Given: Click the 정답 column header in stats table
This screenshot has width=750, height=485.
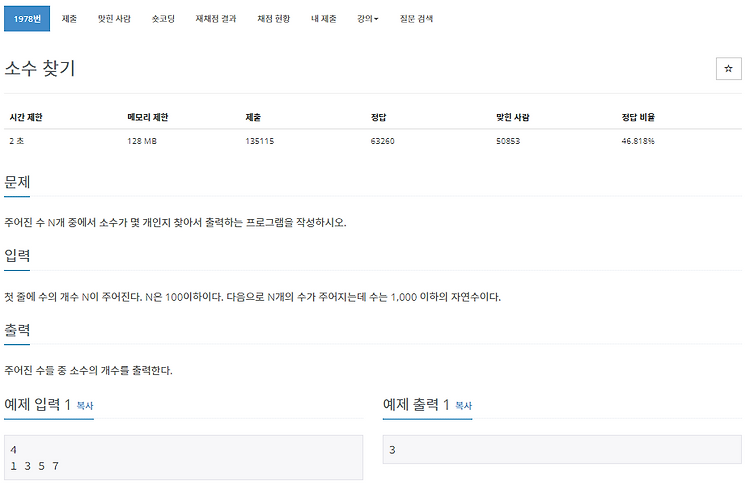Looking at the screenshot, I should coord(378,117).
